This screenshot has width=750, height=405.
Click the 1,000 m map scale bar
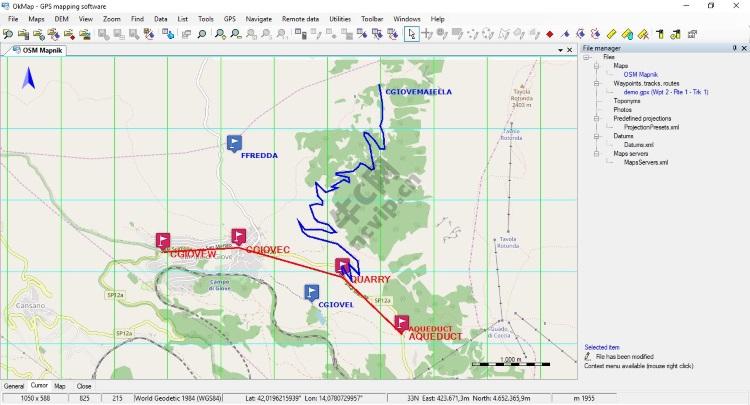click(x=511, y=362)
